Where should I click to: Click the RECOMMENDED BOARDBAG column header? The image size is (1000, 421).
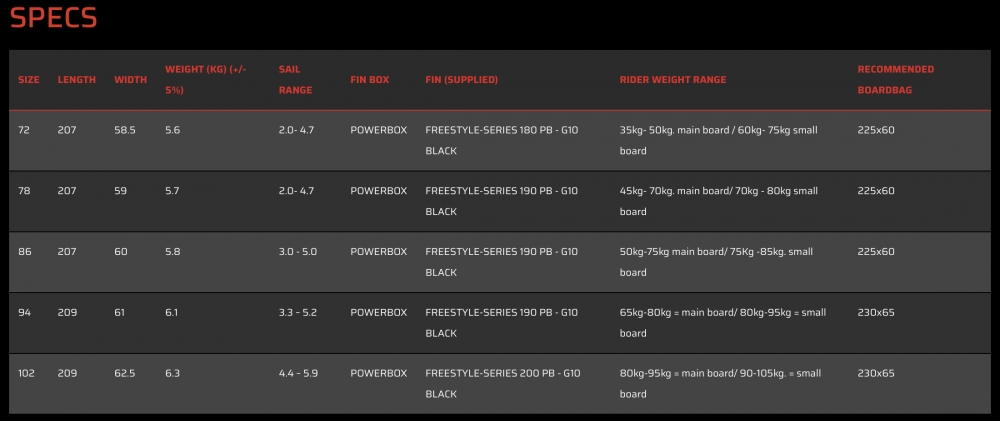(896, 79)
